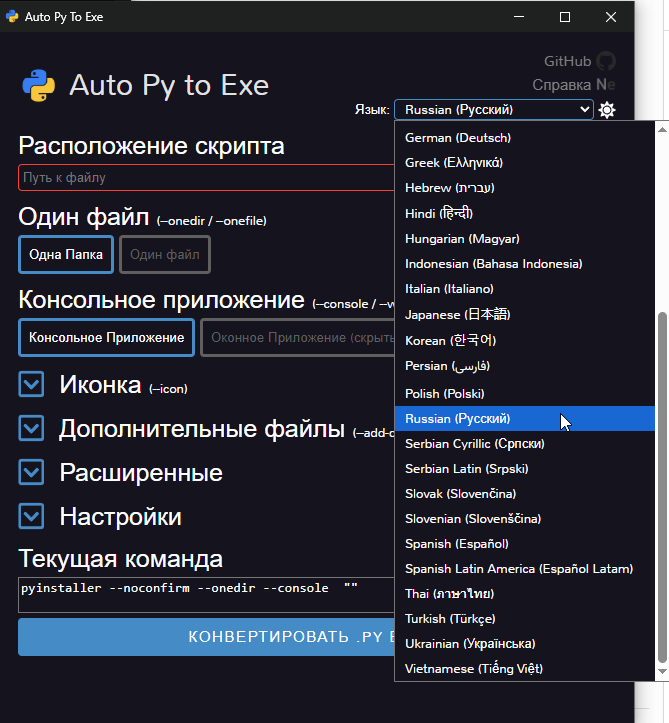Choose Консольное Приложение mode

click(107, 338)
